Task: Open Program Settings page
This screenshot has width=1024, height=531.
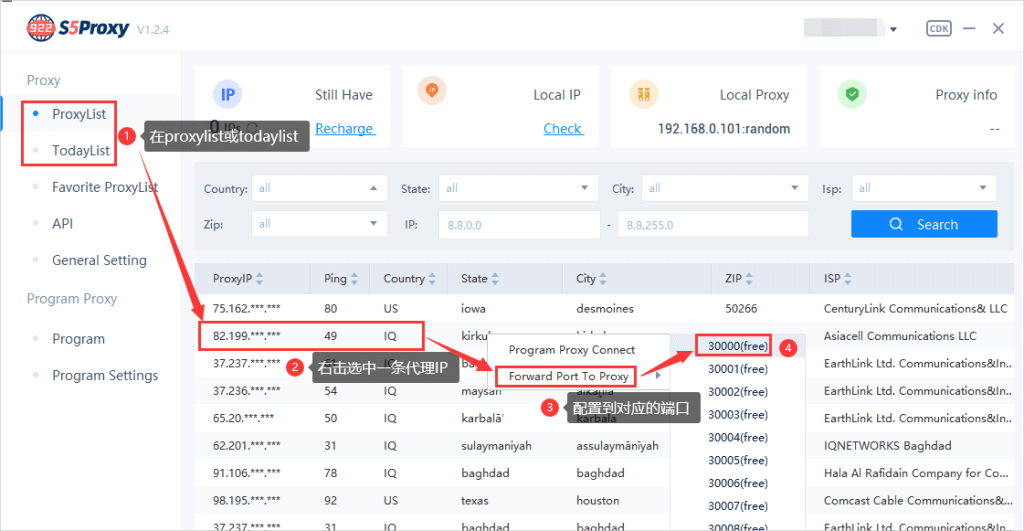Action: (105, 375)
